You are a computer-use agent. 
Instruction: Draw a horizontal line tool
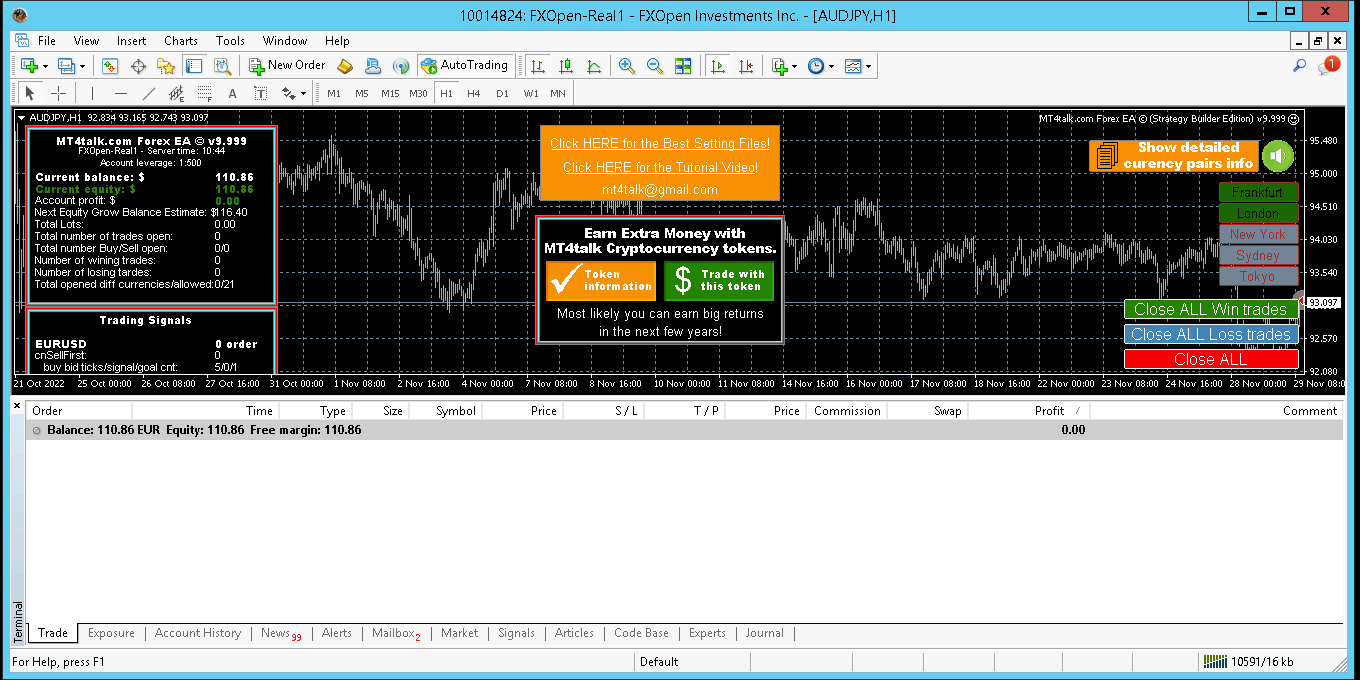tap(120, 93)
